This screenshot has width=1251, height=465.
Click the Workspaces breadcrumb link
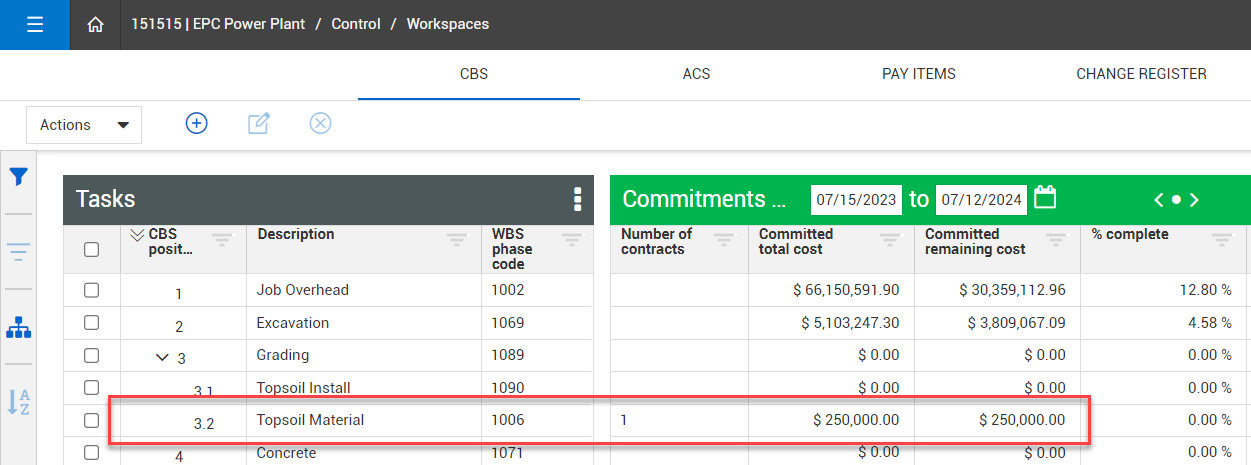click(x=447, y=24)
